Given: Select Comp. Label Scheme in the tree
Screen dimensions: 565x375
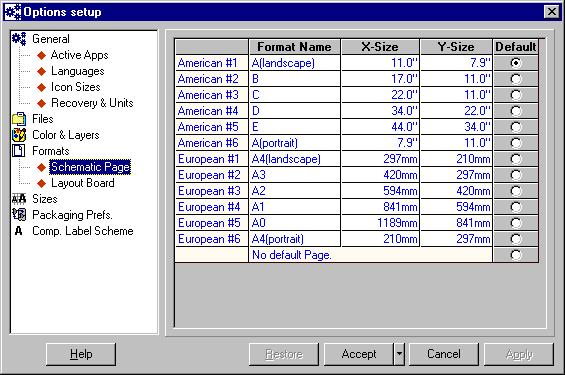Looking at the screenshot, I should coord(83,231).
